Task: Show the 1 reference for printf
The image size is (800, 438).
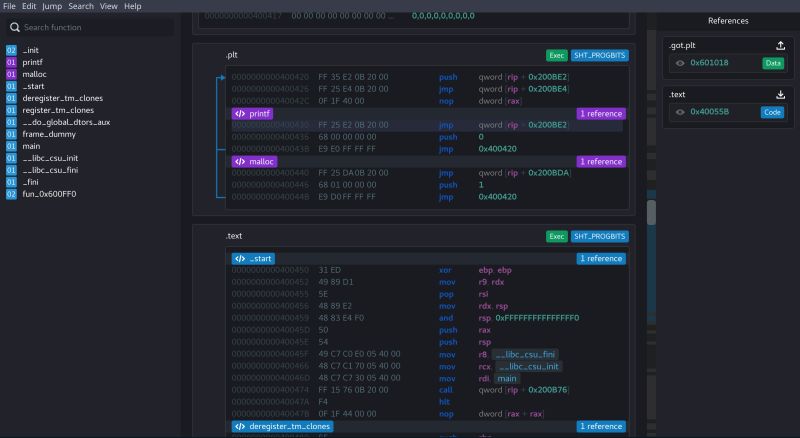Action: (601, 113)
